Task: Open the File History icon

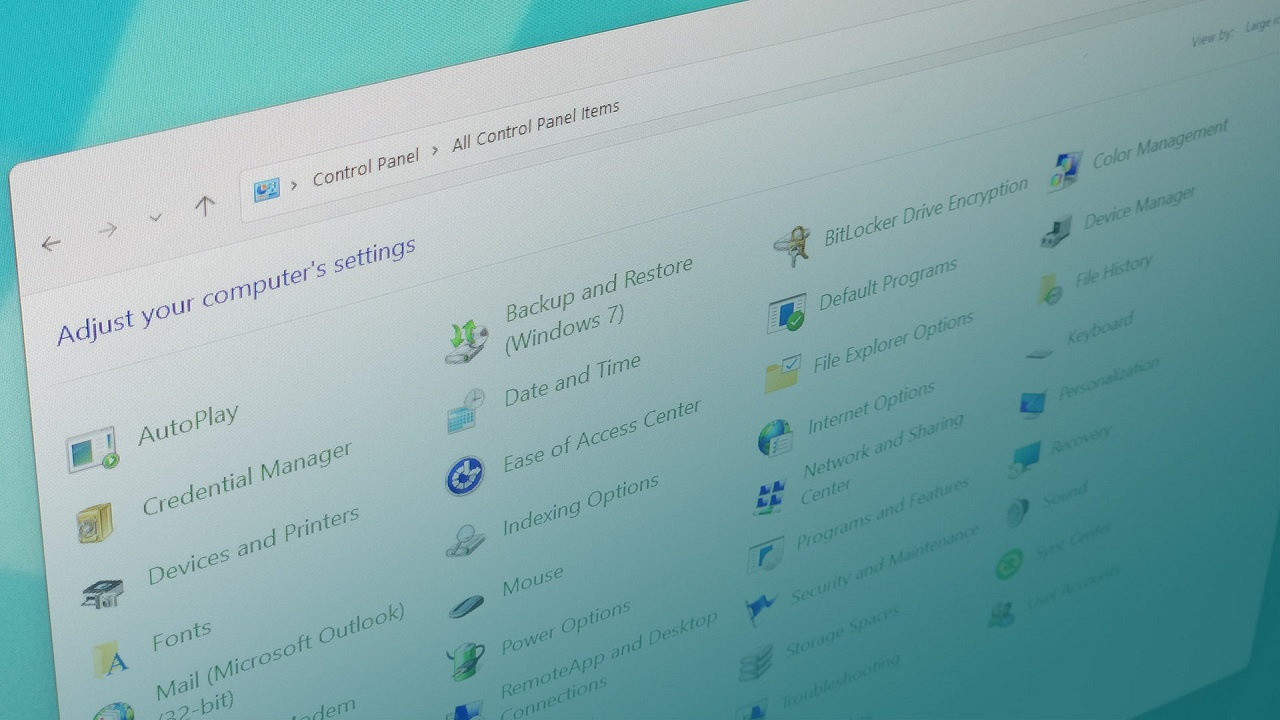Action: [1049, 290]
